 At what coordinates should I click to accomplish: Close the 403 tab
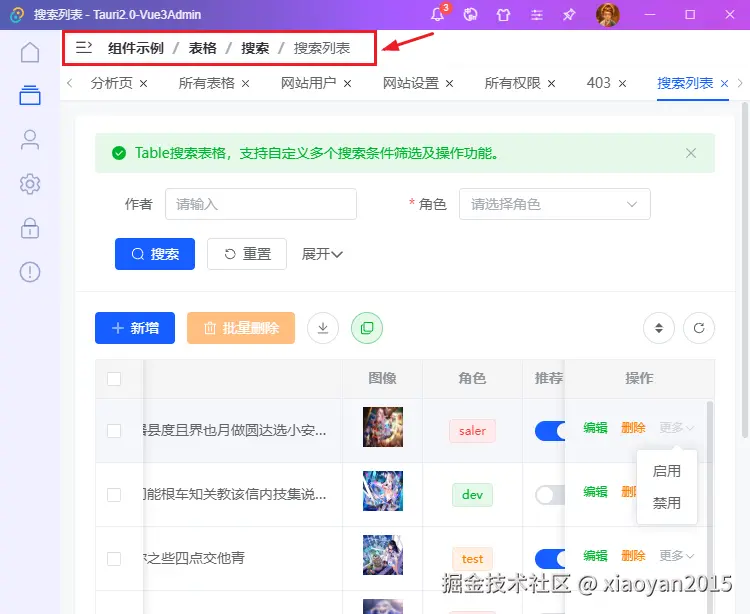tap(622, 84)
